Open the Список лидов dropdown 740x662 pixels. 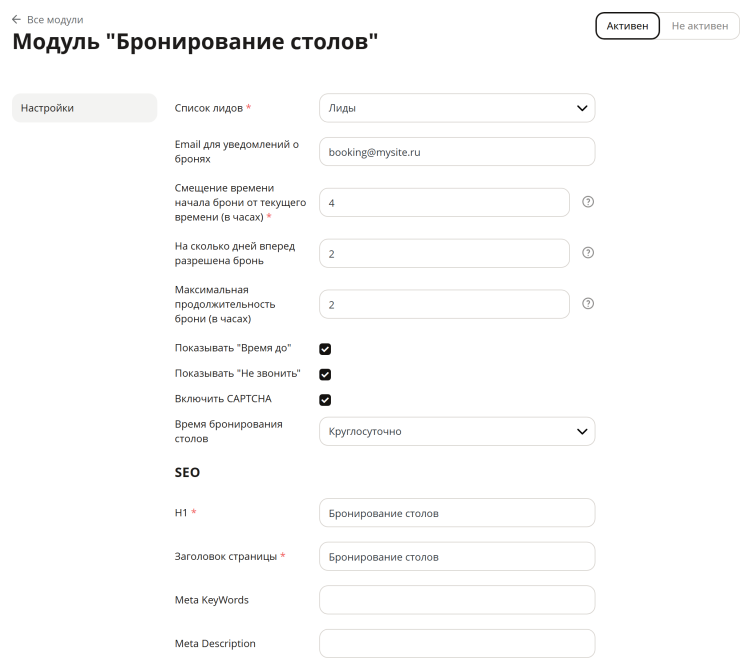click(457, 108)
